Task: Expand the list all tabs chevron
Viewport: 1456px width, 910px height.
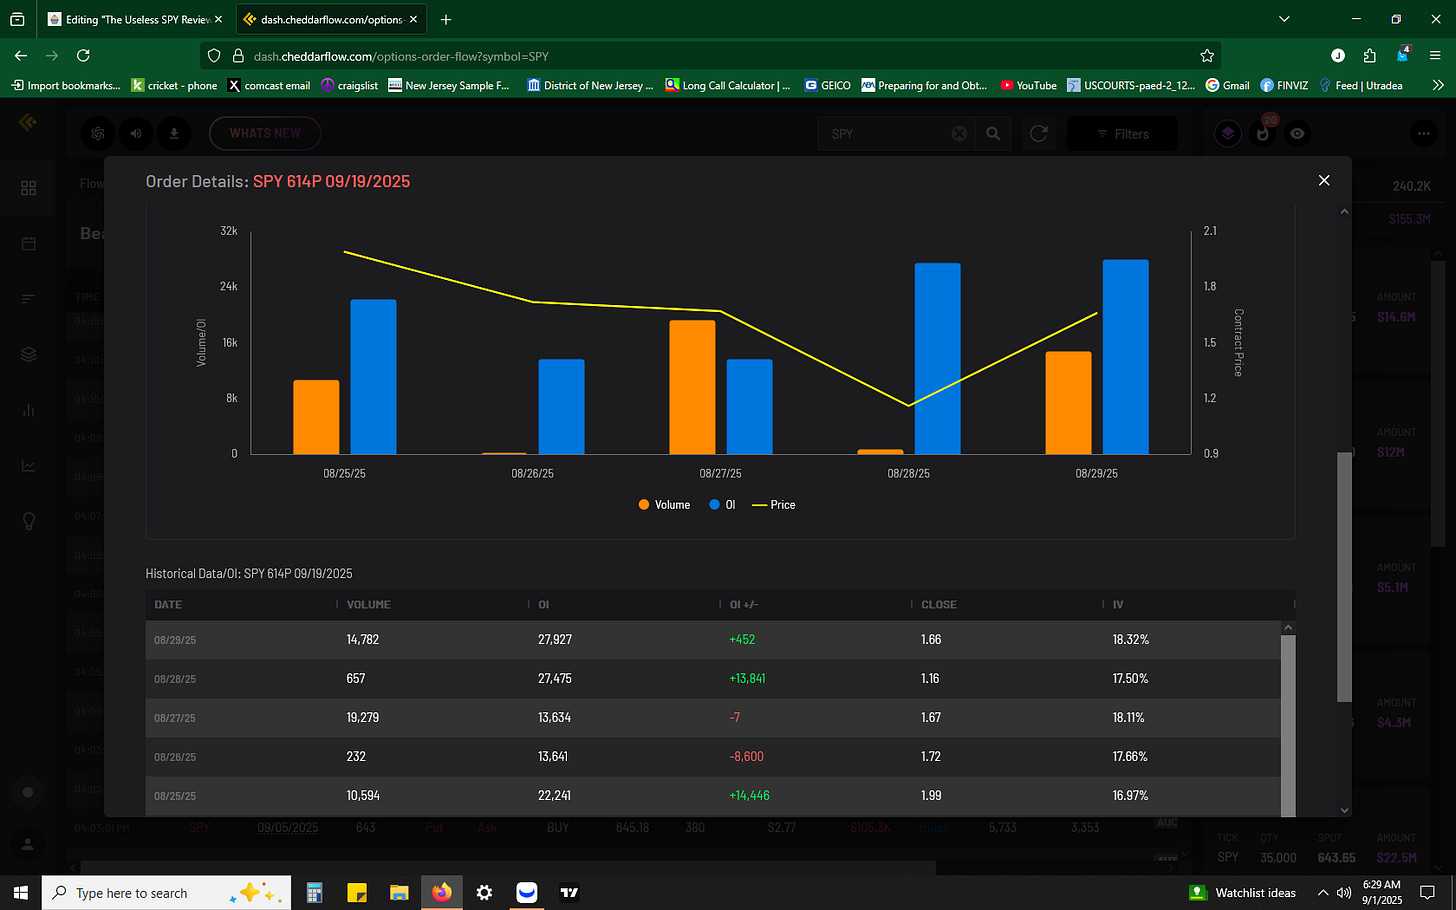Action: (x=1285, y=19)
